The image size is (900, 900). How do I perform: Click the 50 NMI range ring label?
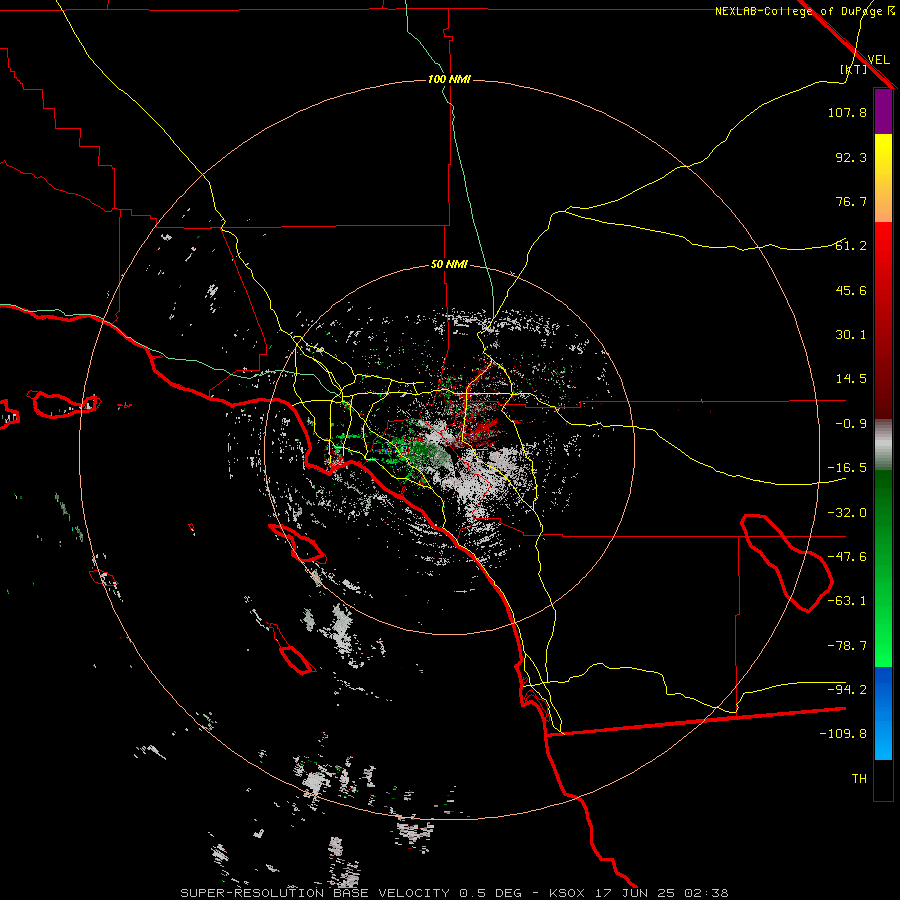click(x=449, y=265)
